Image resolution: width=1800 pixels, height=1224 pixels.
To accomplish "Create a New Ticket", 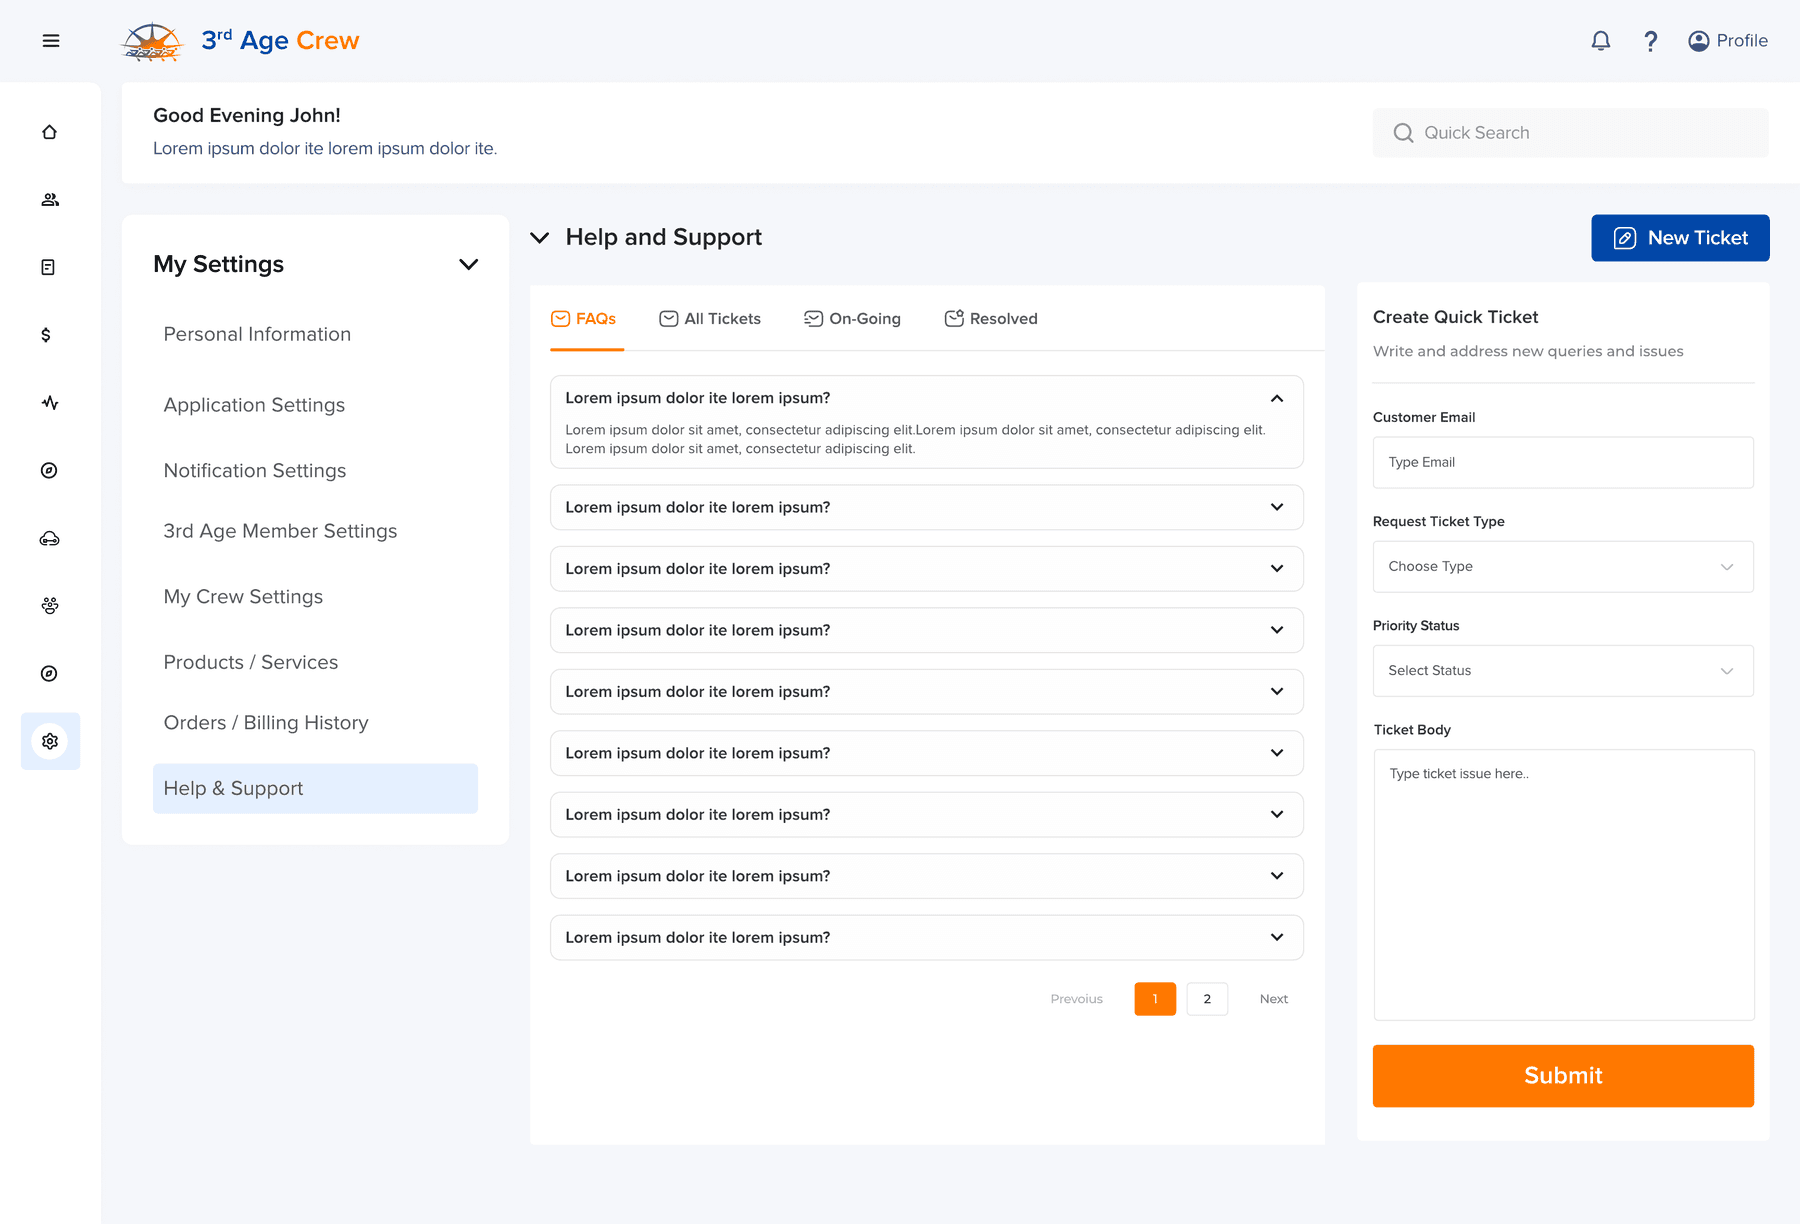I will click(1680, 238).
